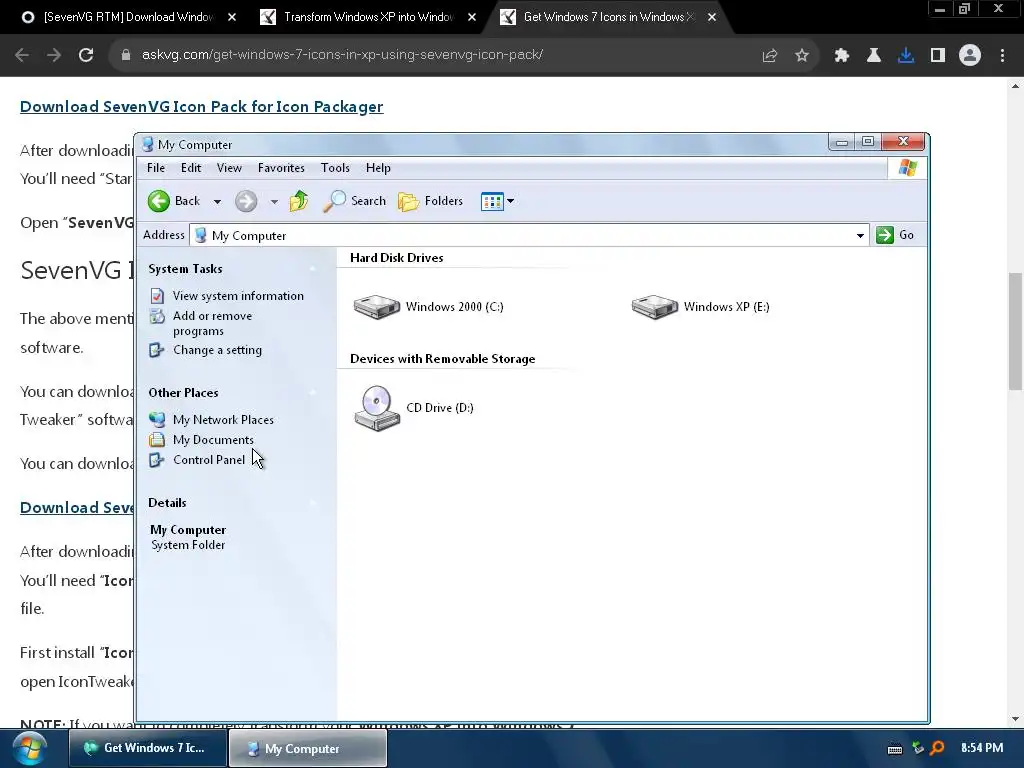
Task: Open the Tools menu
Action: click(335, 168)
